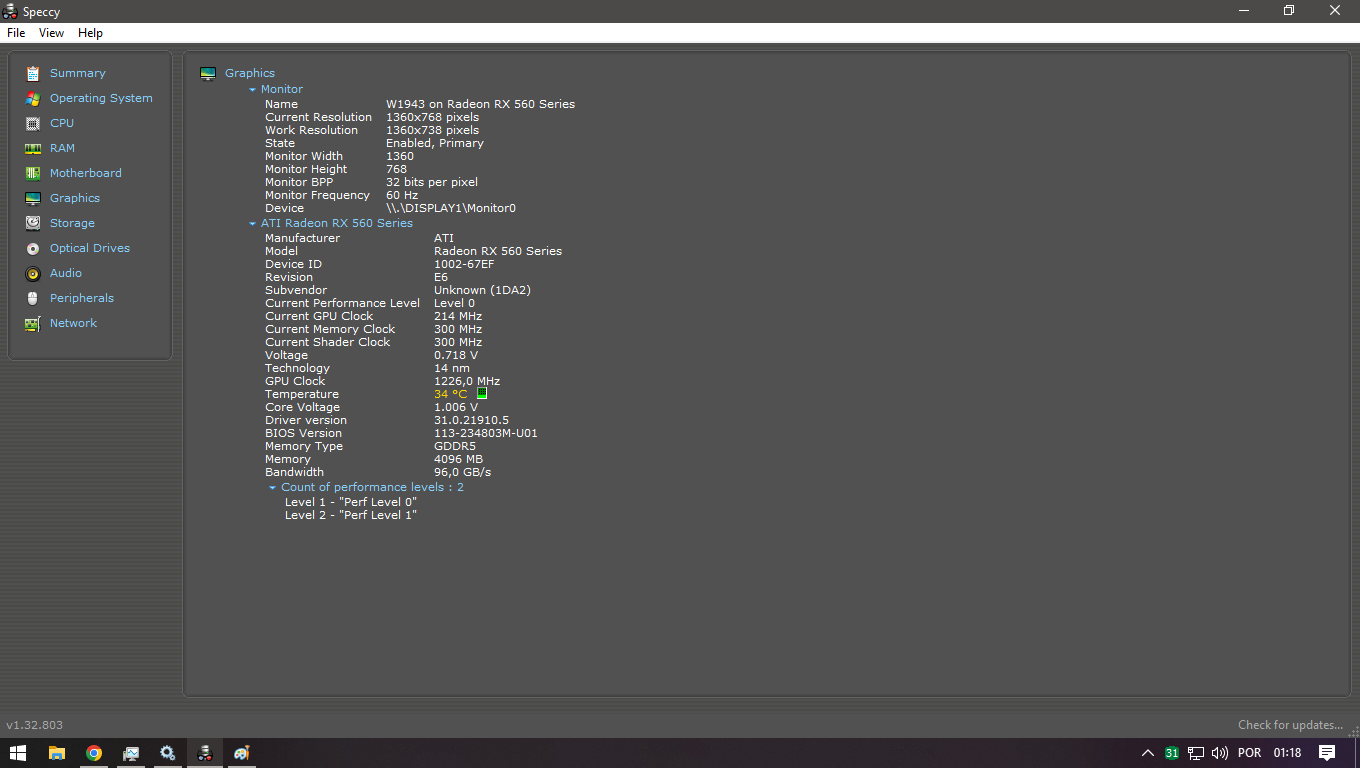Viewport: 1360px width, 768px height.
Task: Click the Technology value 14 nm
Action: coord(452,368)
